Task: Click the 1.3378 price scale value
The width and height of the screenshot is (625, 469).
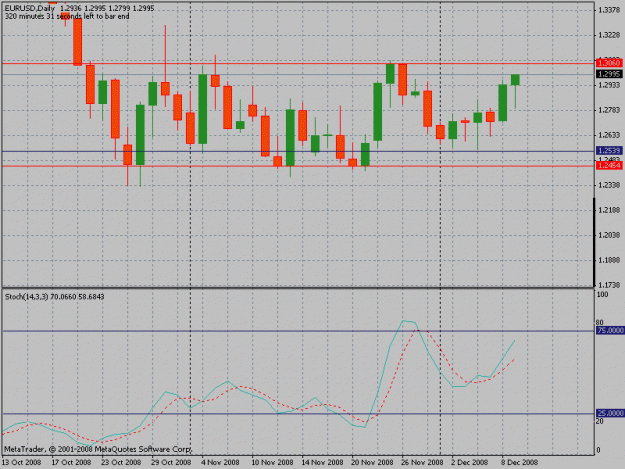Action: coord(609,10)
